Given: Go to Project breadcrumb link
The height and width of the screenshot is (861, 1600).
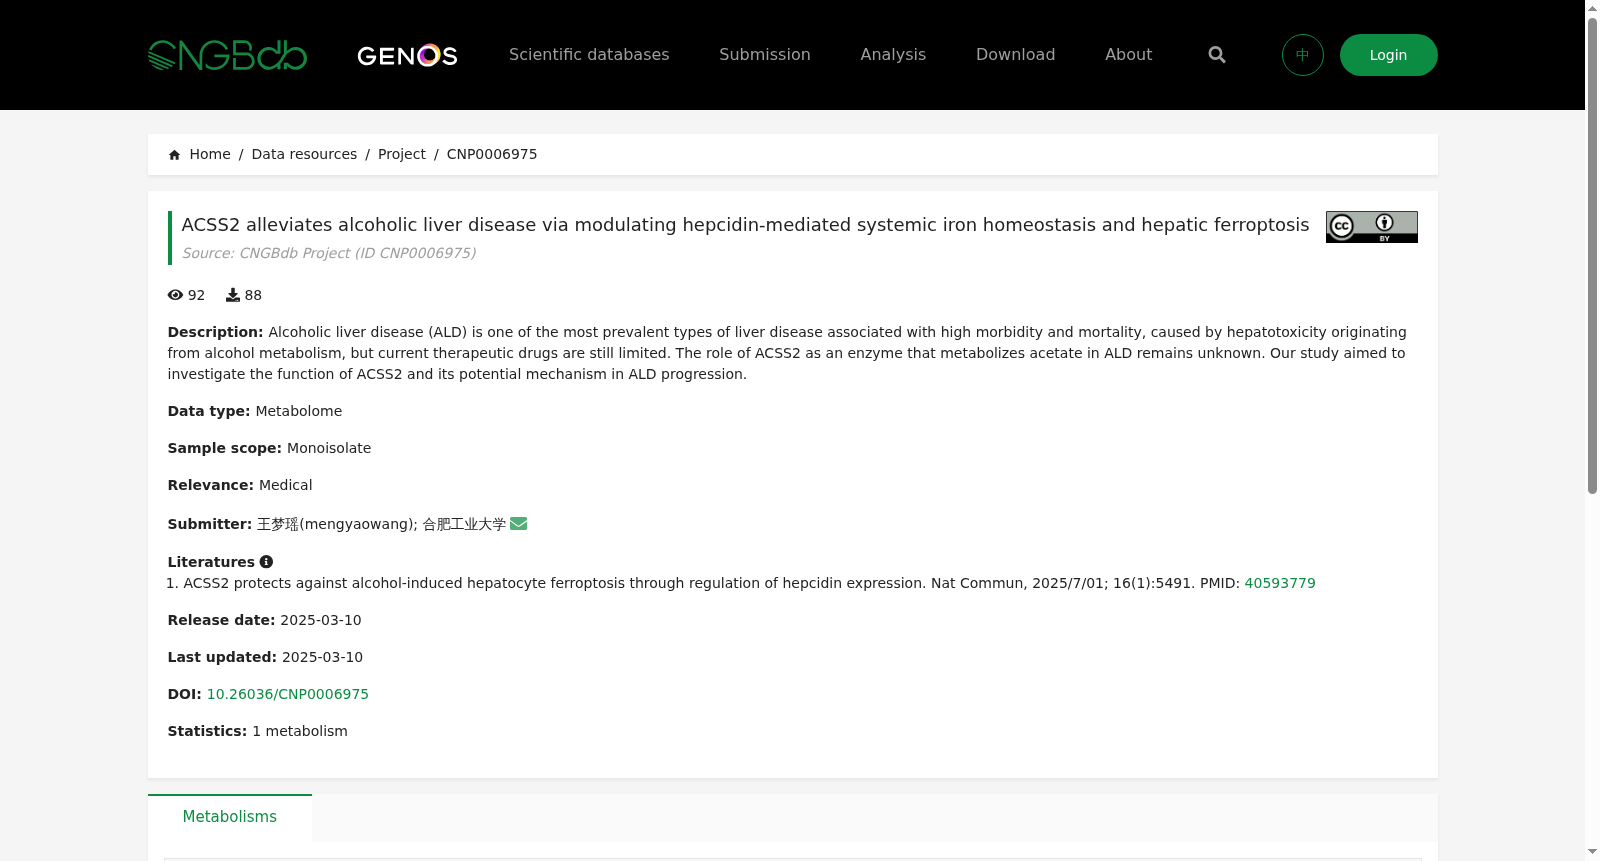Looking at the screenshot, I should point(402,154).
